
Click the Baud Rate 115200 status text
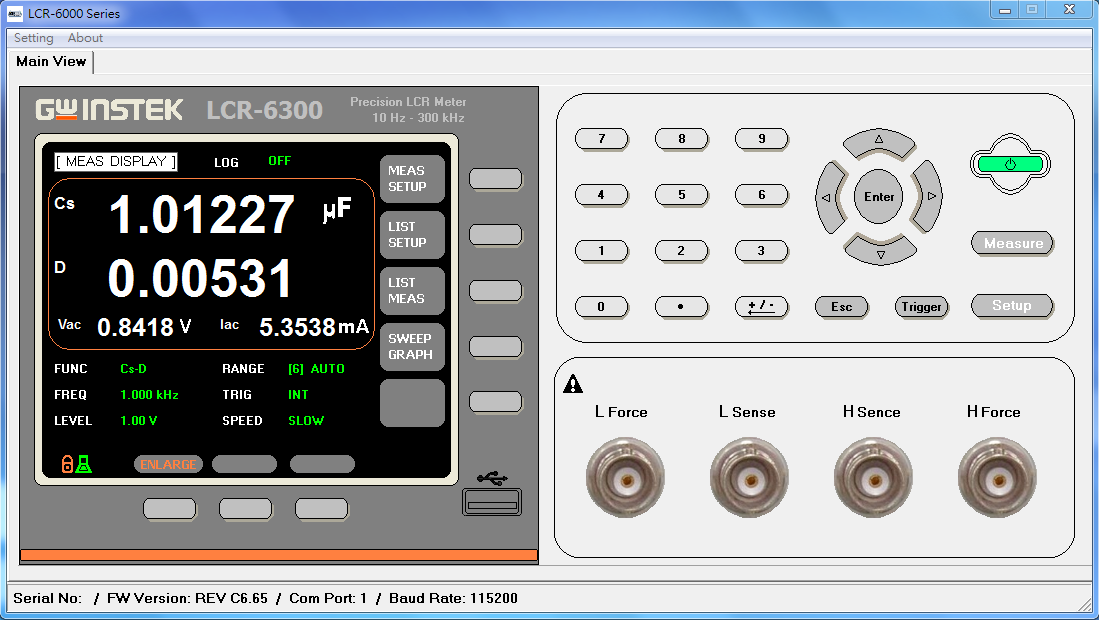coord(453,599)
